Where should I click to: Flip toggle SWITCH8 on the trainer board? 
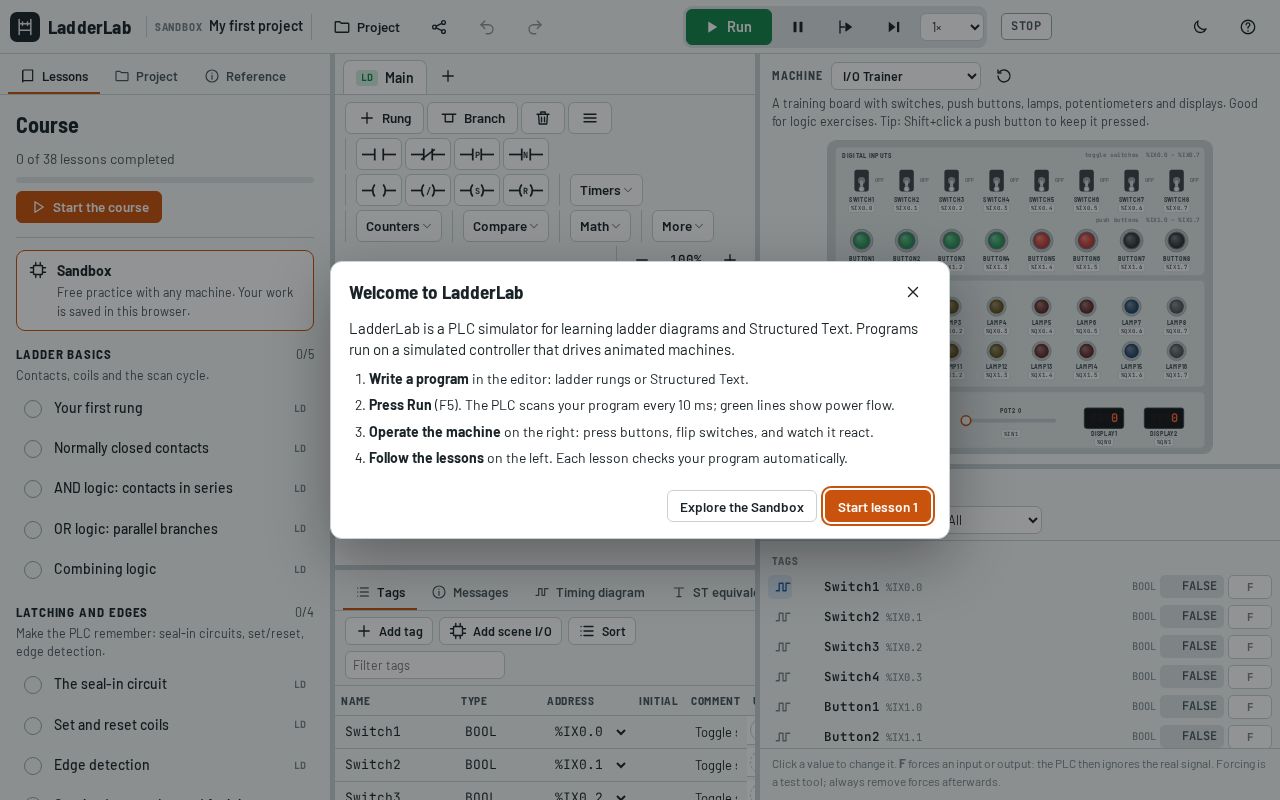pyautogui.click(x=1176, y=181)
